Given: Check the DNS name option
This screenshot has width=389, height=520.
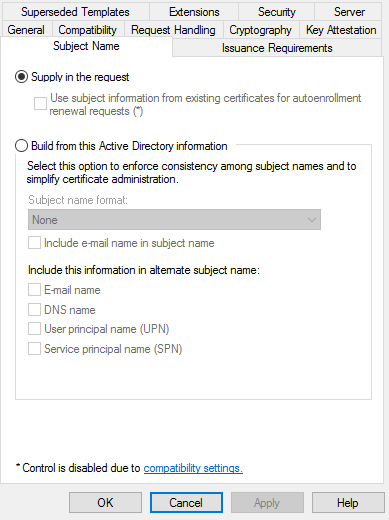Looking at the screenshot, I should [x=34, y=310].
